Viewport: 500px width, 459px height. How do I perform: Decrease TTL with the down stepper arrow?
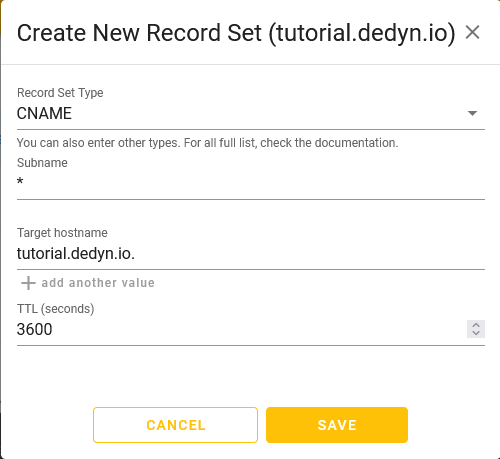476,333
